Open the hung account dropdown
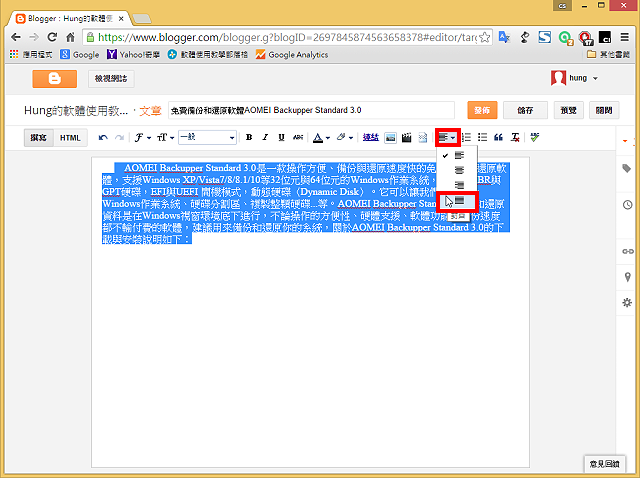 574,78
